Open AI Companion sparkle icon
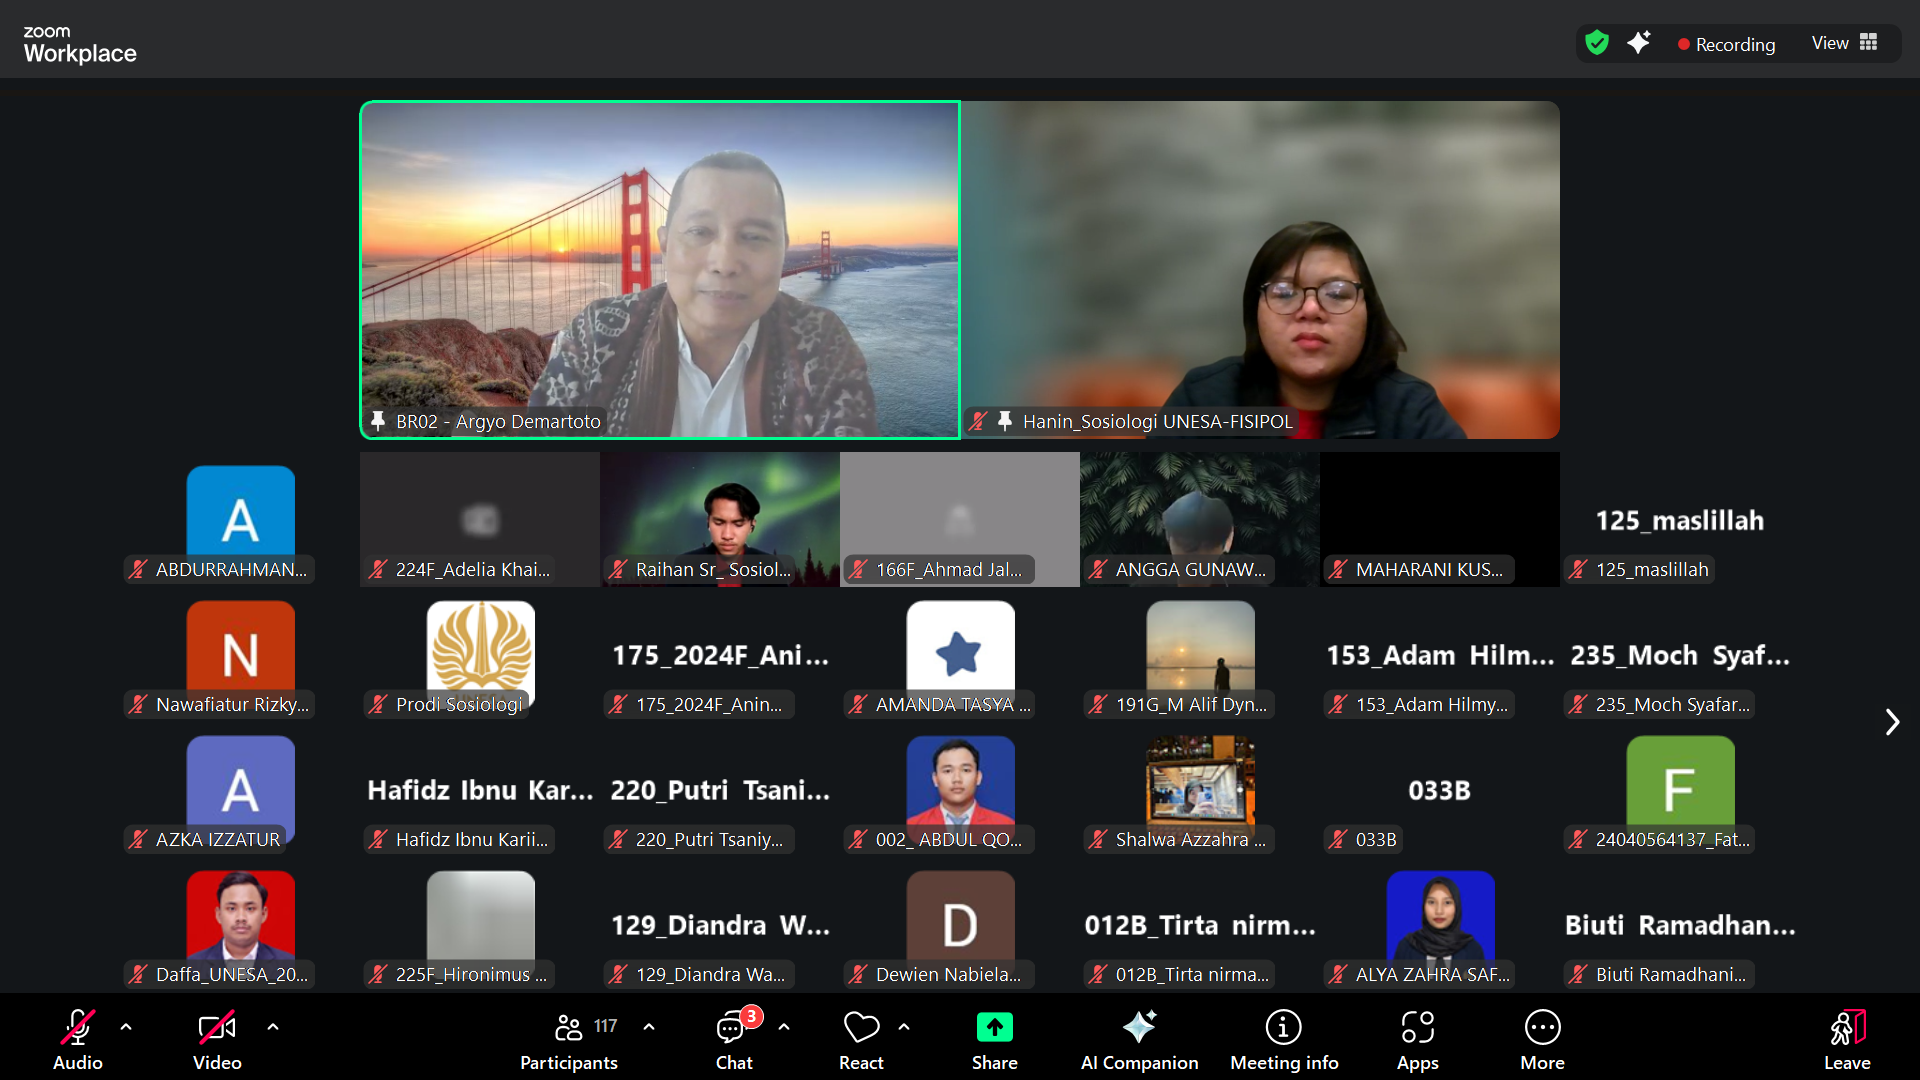Screen dimensions: 1920x1080 (1139, 1028)
